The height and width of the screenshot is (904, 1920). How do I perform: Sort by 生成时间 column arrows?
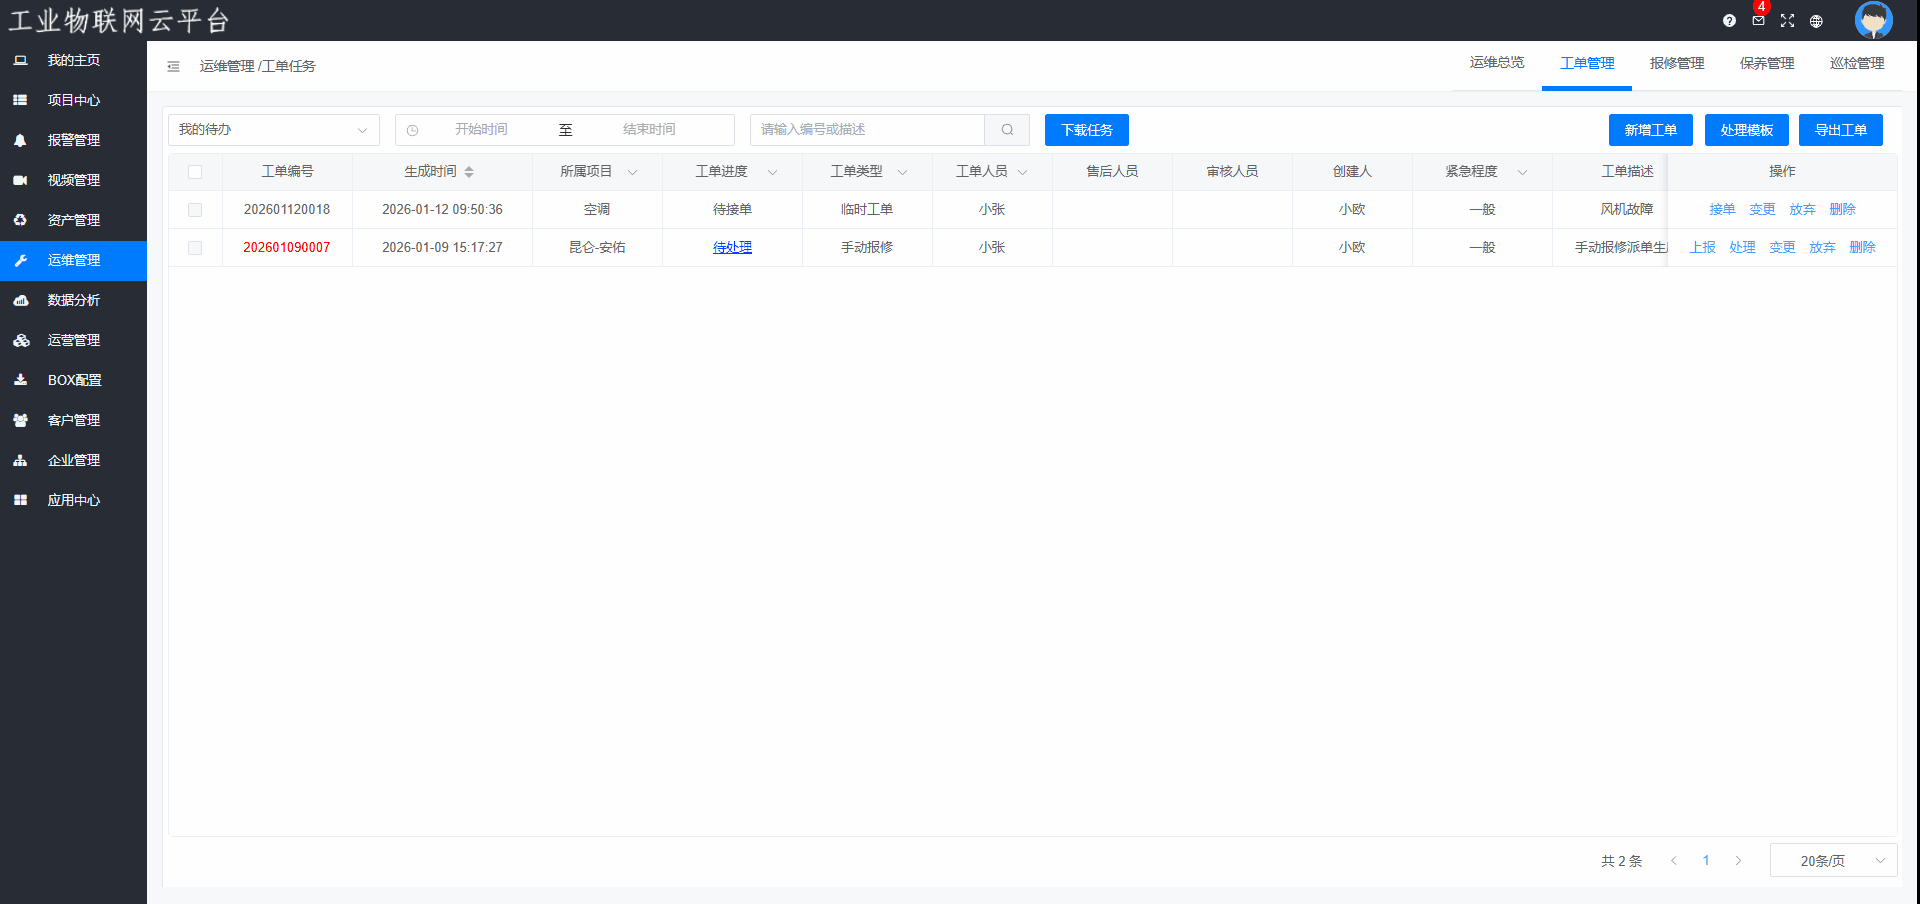click(469, 172)
